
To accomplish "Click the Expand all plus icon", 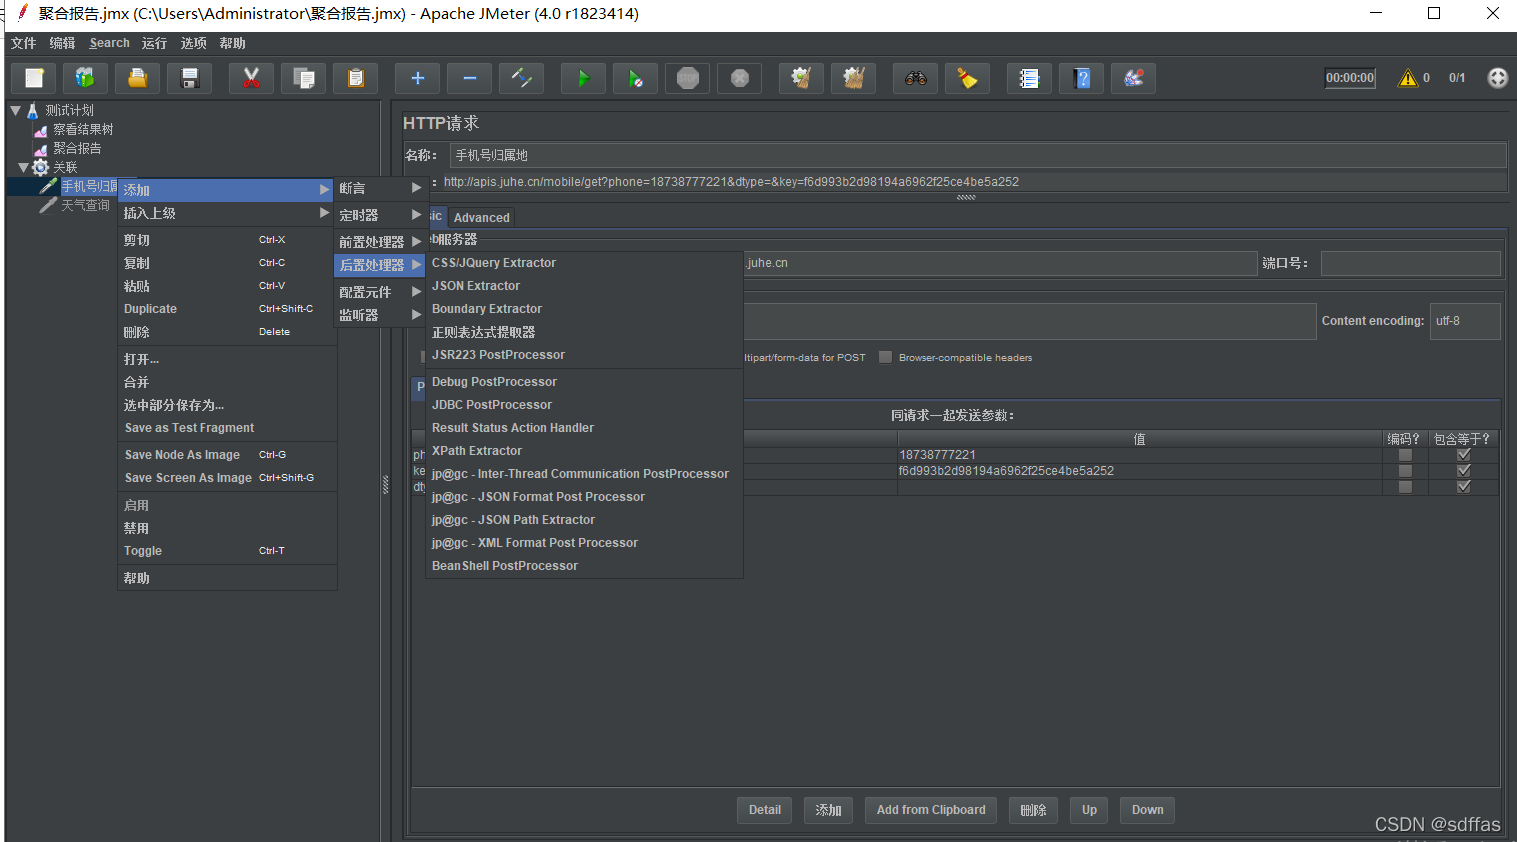I will pos(418,78).
